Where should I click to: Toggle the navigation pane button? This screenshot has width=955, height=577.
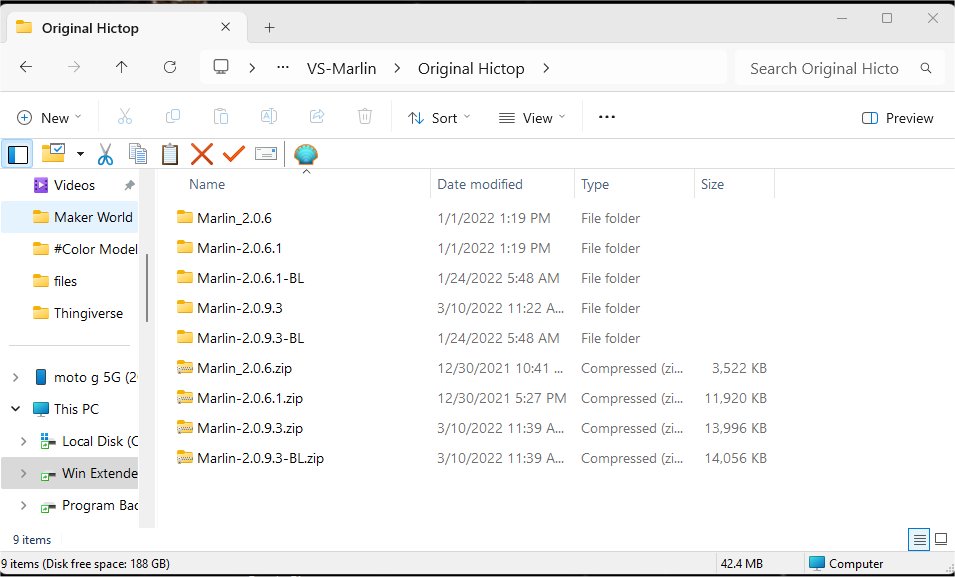click(x=17, y=154)
